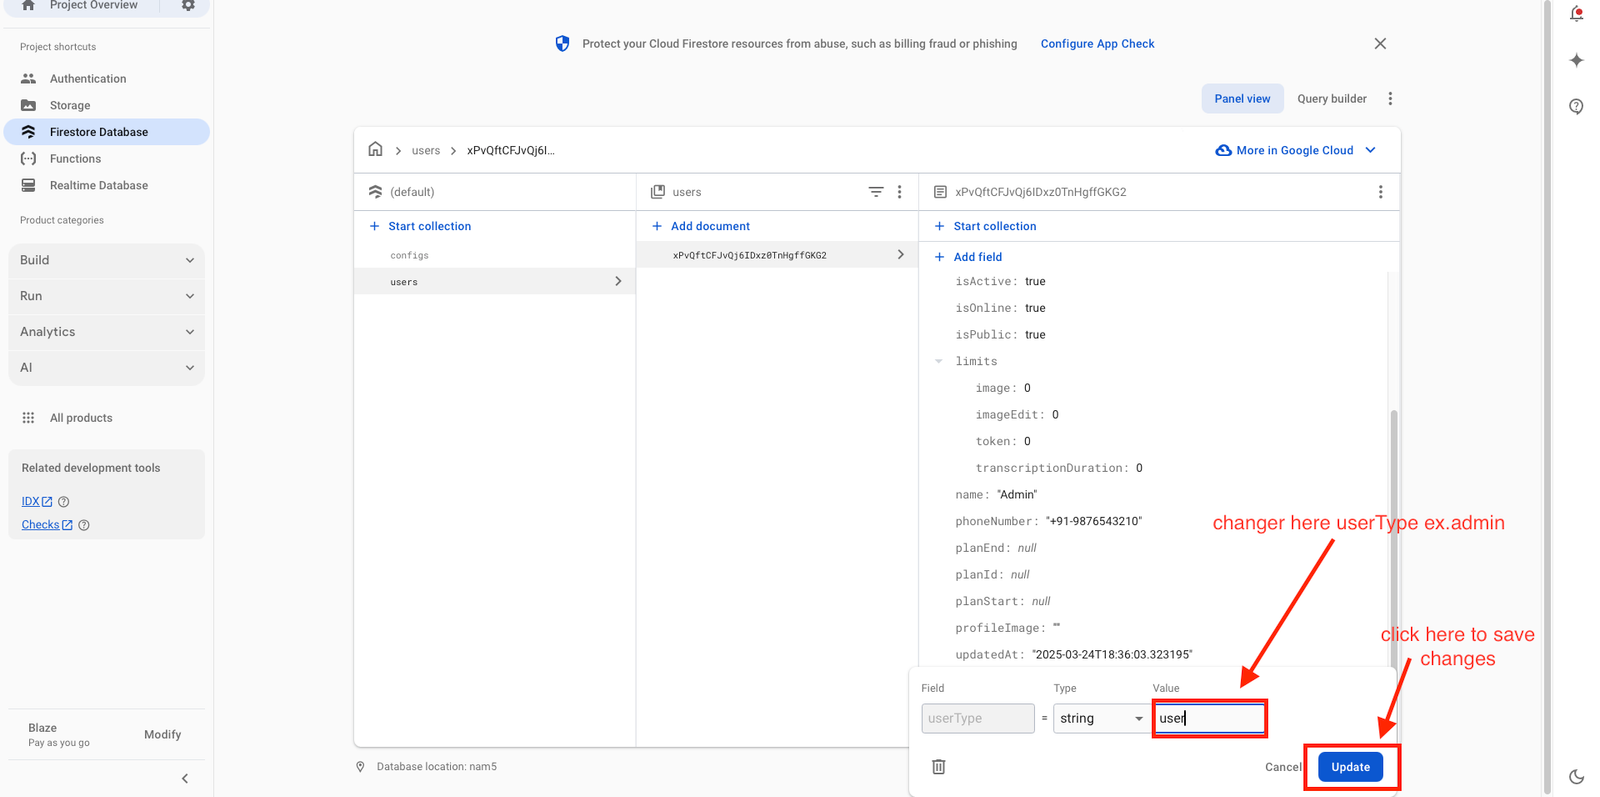Open the Type string dropdown

[x=1100, y=718]
